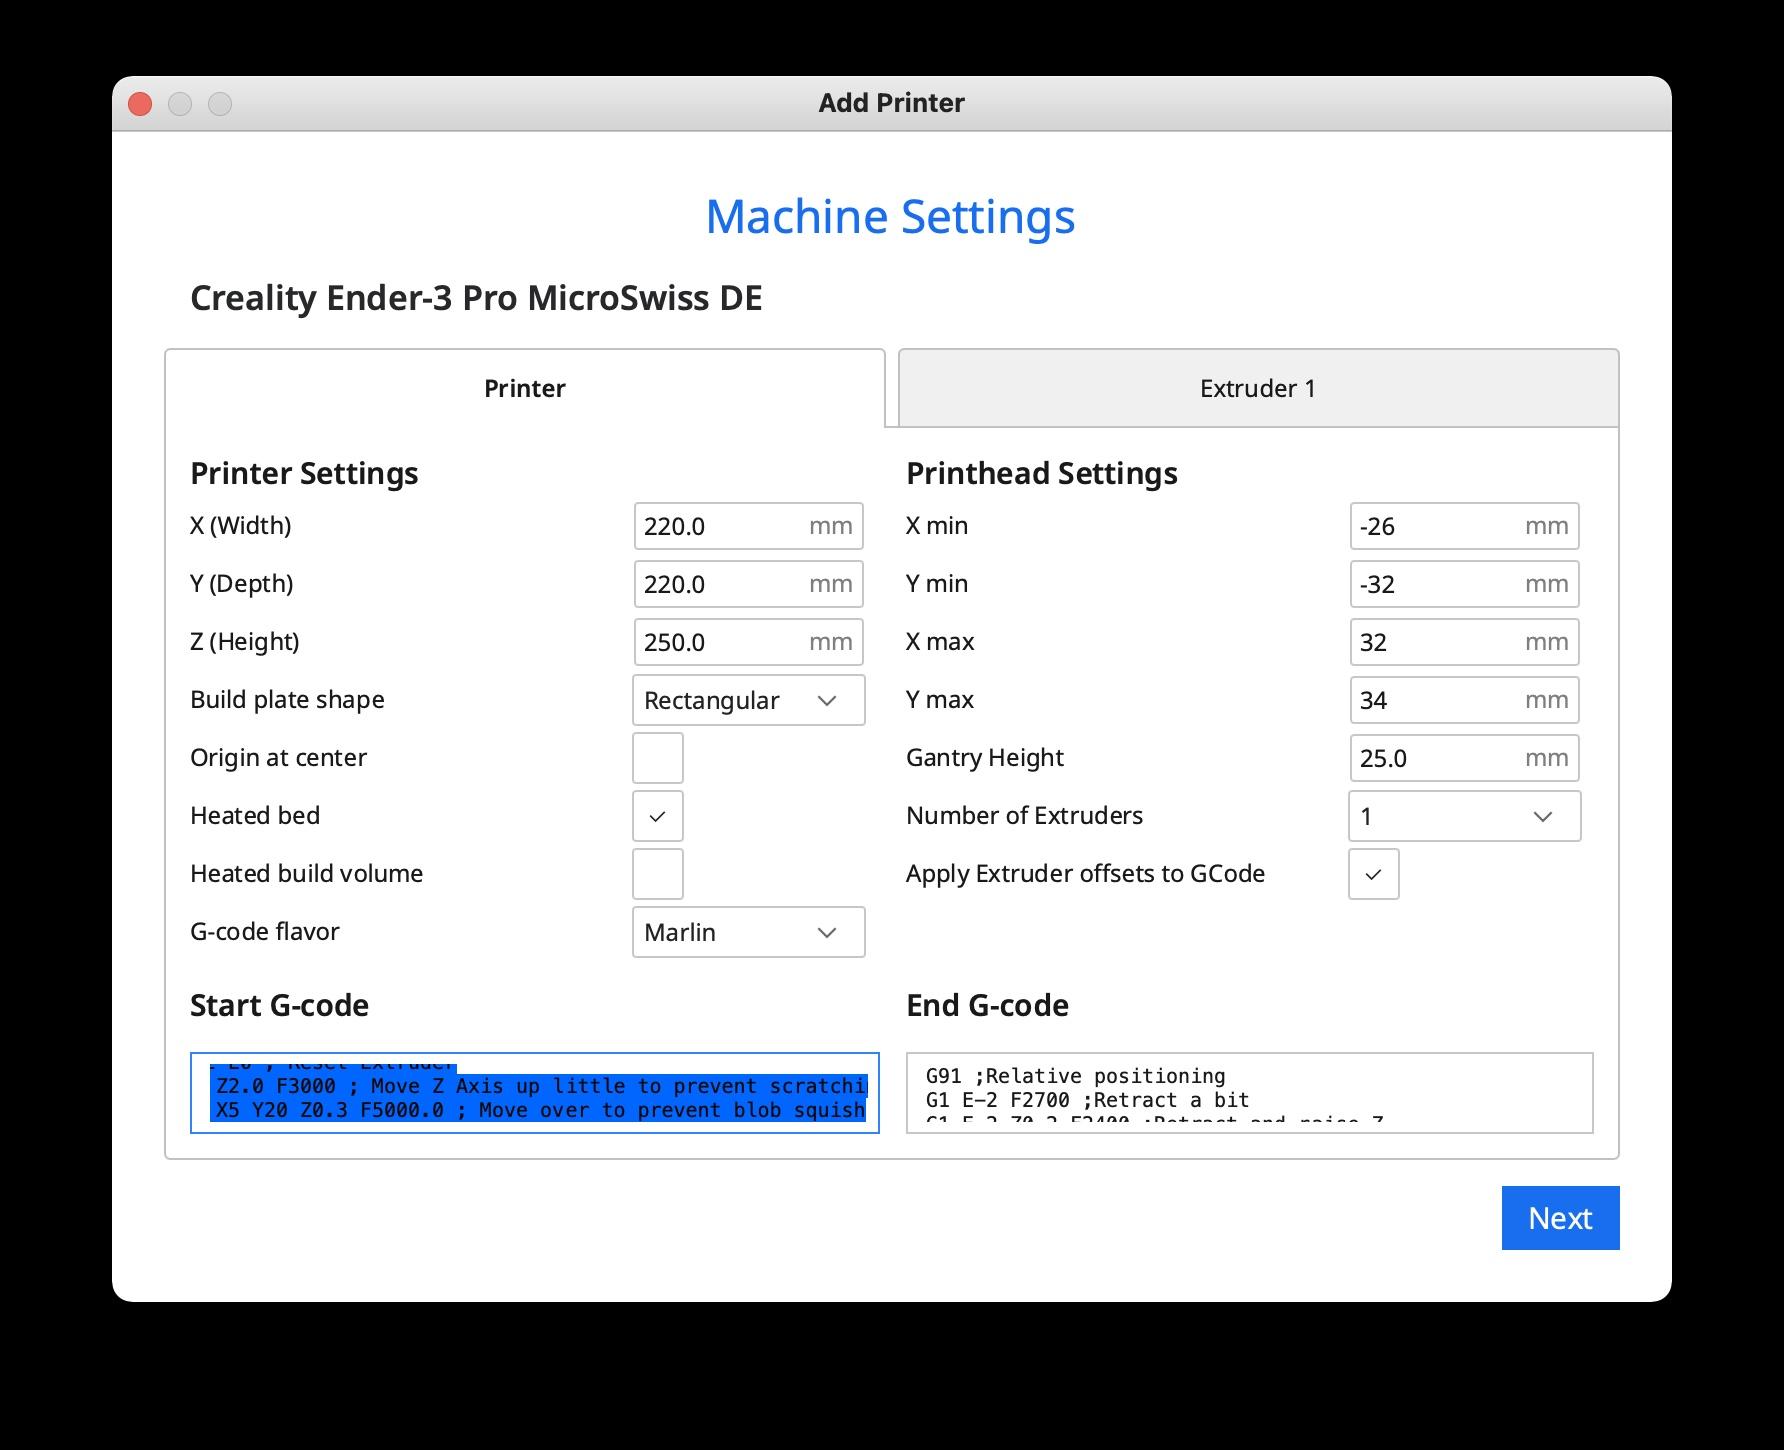Viewport: 1784px width, 1450px height.
Task: Click inside the End G-code editor
Action: pos(1248,1093)
